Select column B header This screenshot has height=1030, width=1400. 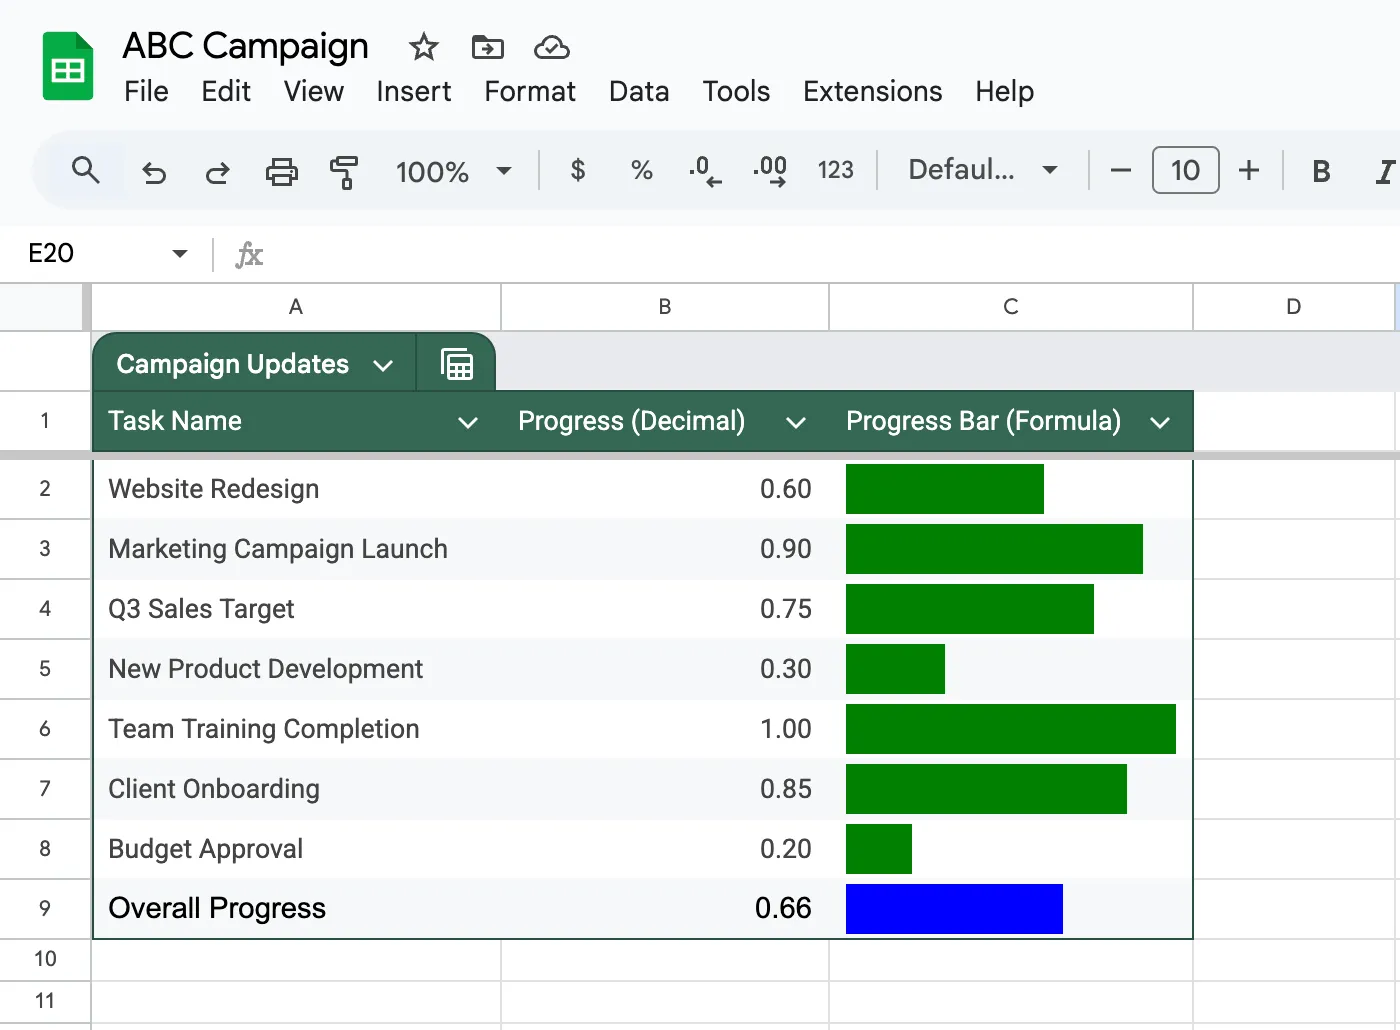(665, 307)
